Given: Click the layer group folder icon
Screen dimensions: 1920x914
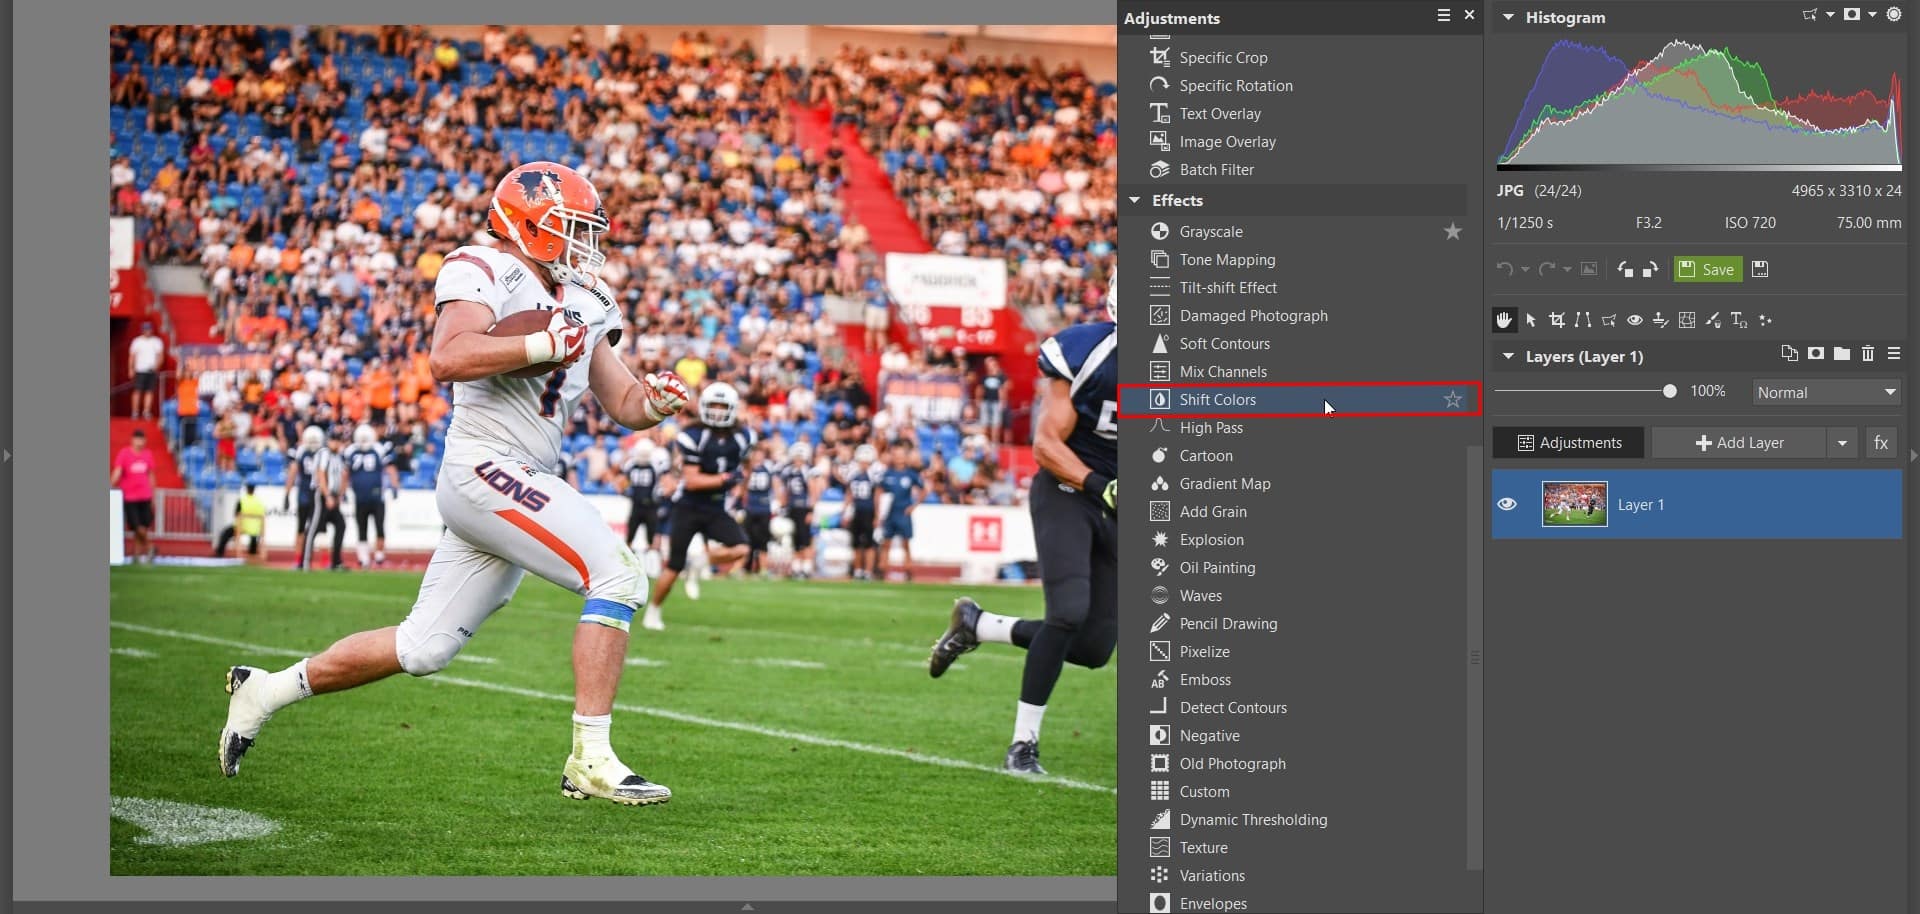Looking at the screenshot, I should pyautogui.click(x=1841, y=354).
